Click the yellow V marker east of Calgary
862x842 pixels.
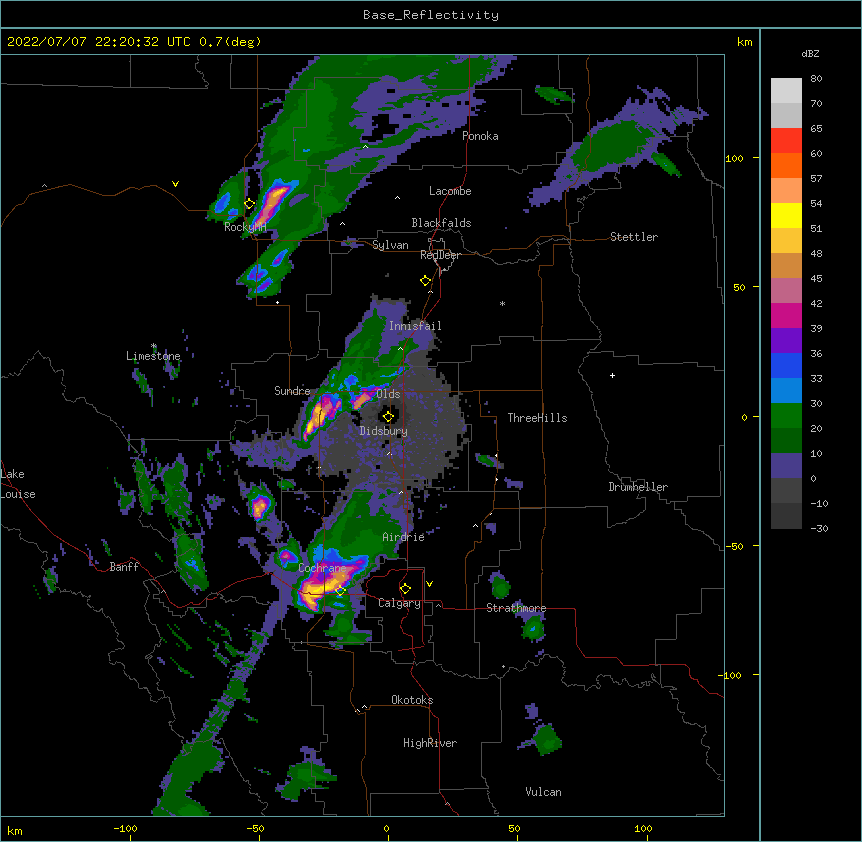point(429,584)
